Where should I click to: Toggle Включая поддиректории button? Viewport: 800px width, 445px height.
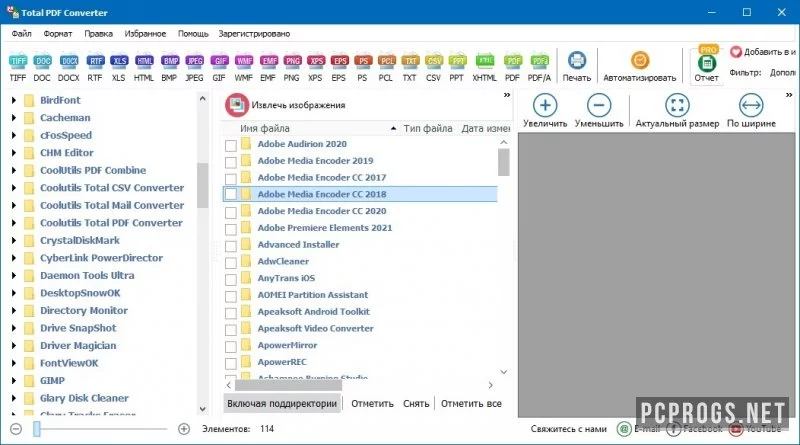click(282, 404)
